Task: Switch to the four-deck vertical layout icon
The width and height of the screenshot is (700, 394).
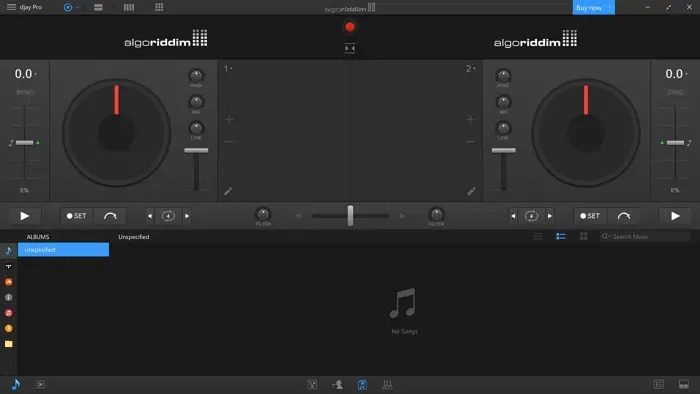Action: tap(129, 7)
